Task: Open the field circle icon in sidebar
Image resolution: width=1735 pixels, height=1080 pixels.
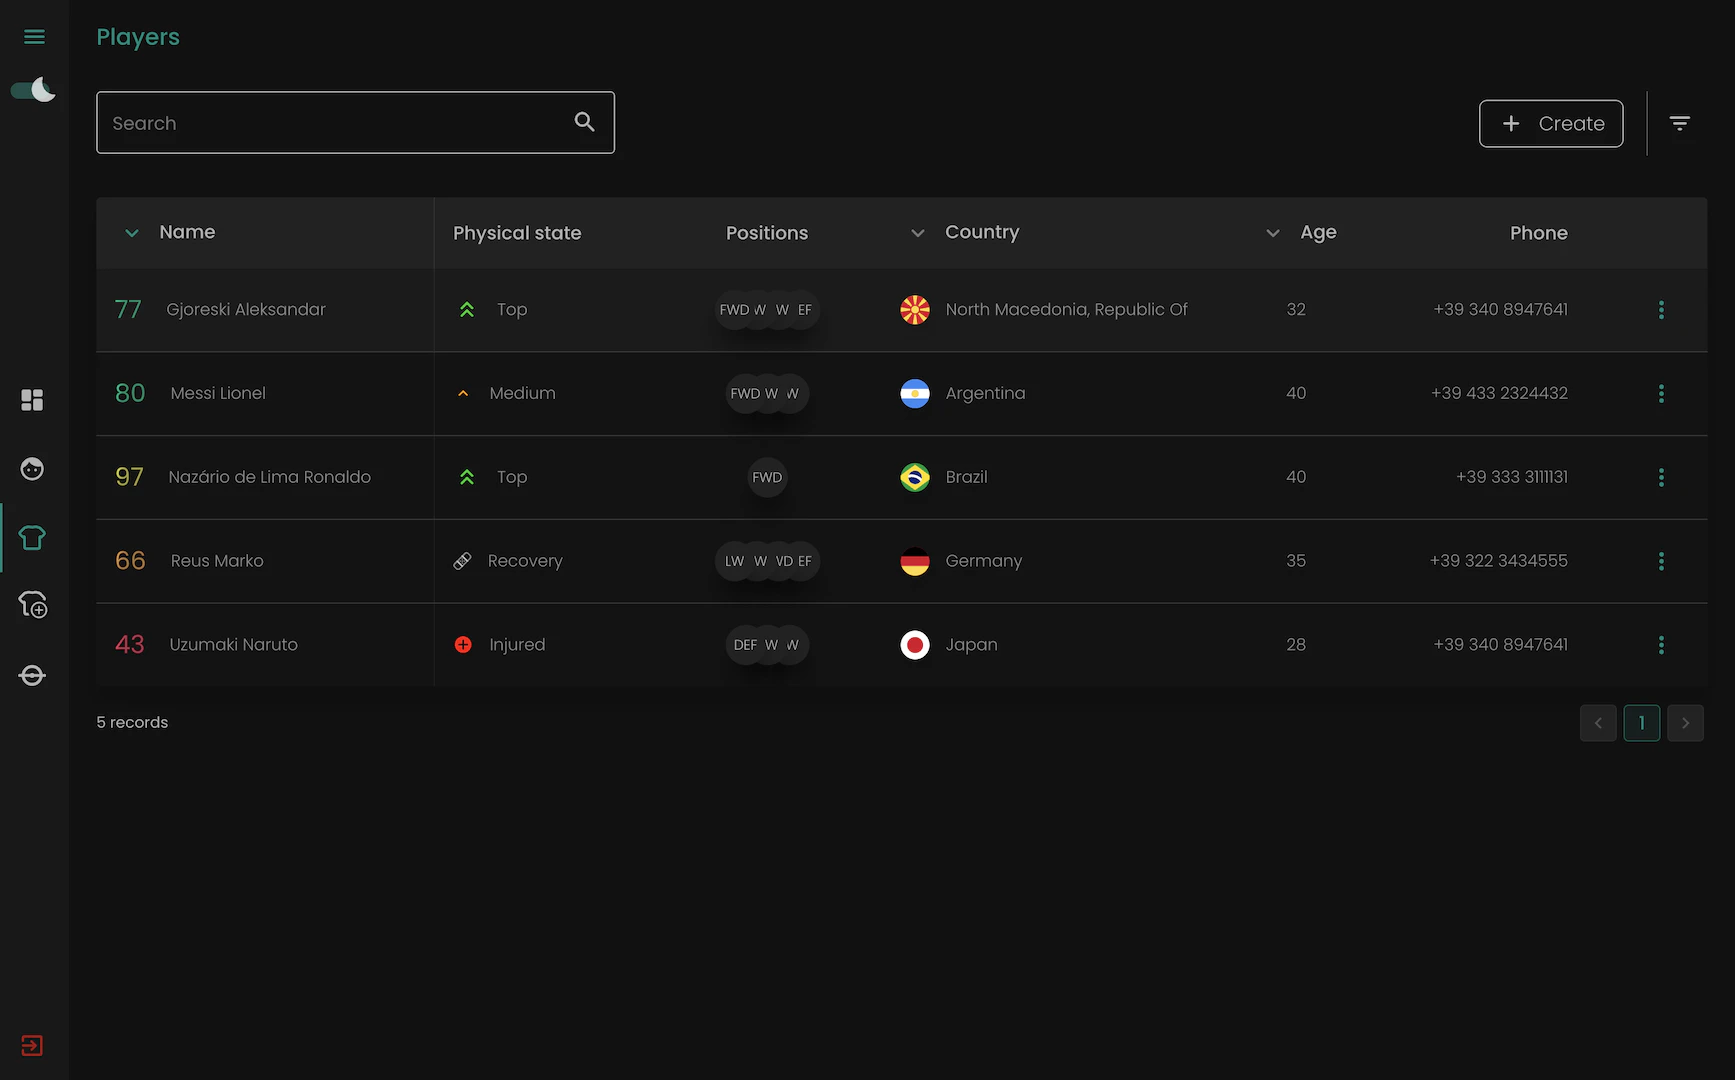Action: (32, 676)
